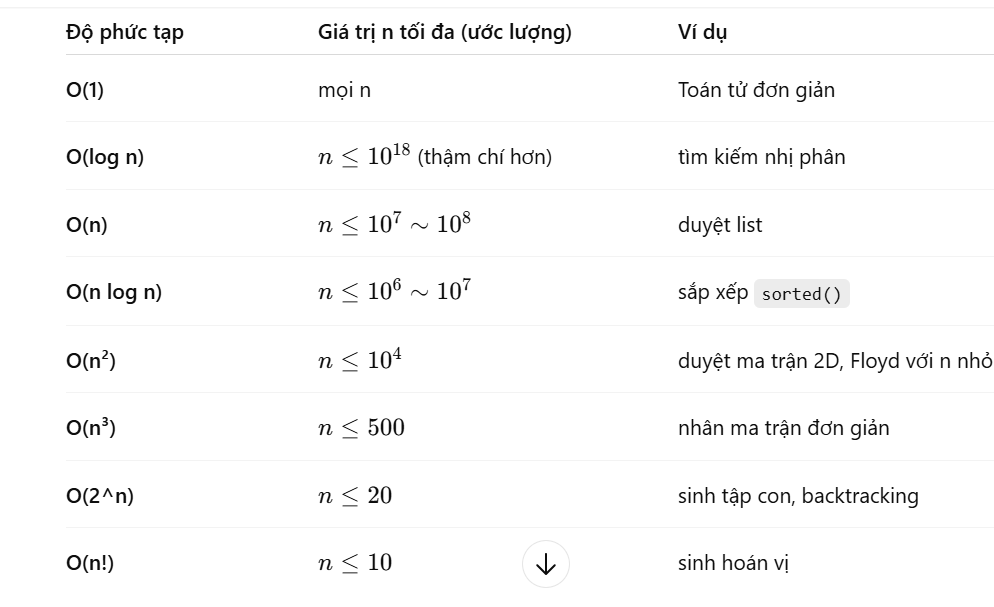Select the O(2^n) row label
This screenshot has width=994, height=607.
coord(100,495)
